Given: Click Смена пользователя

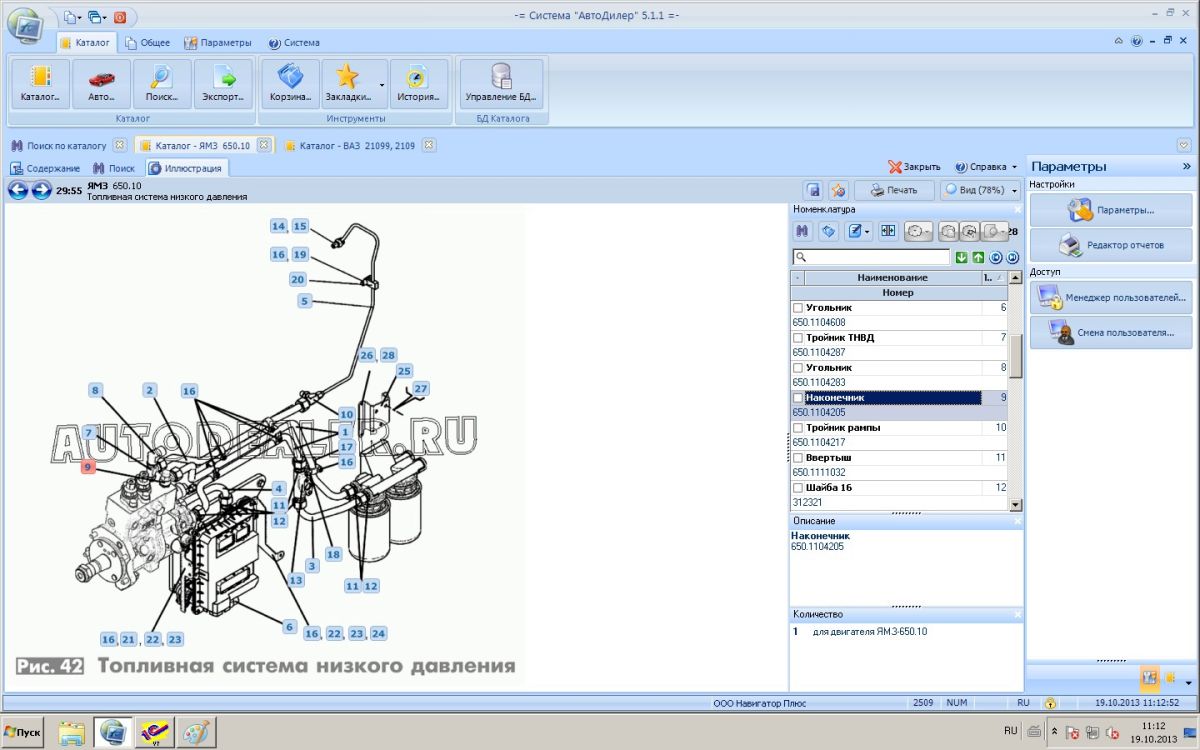Looking at the screenshot, I should pyautogui.click(x=1111, y=332).
